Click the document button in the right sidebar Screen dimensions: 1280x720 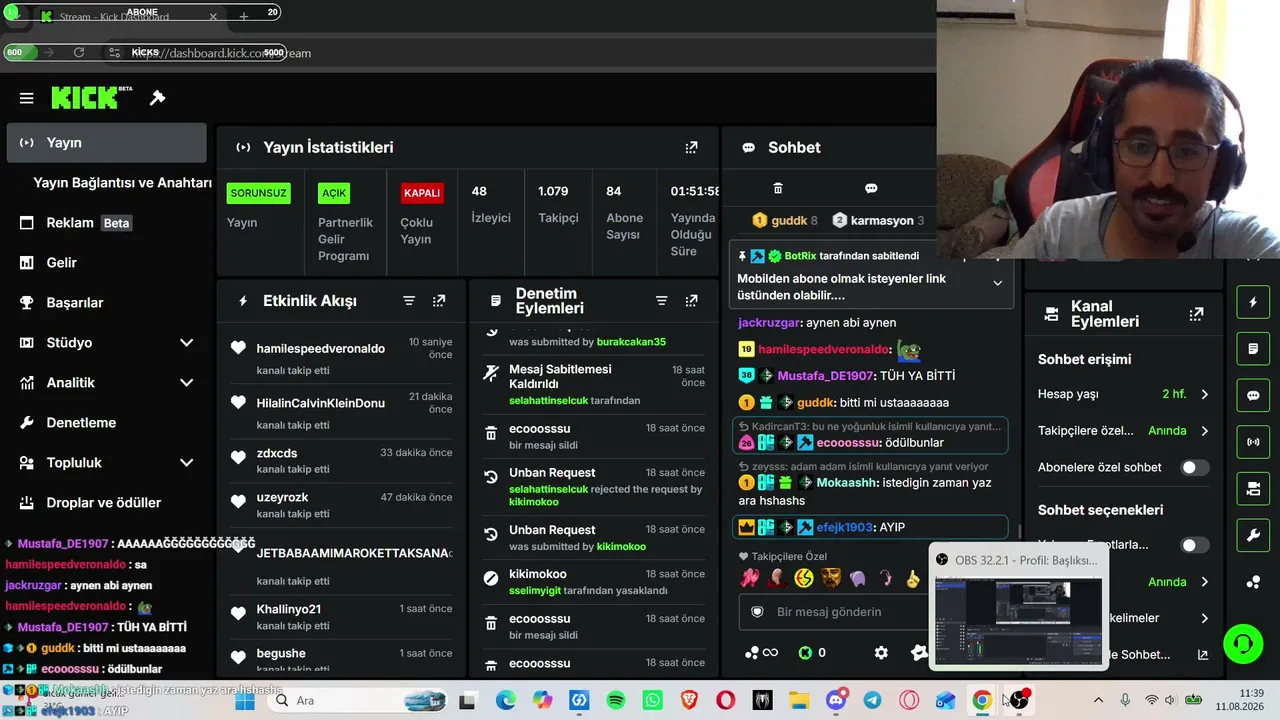coord(1253,349)
